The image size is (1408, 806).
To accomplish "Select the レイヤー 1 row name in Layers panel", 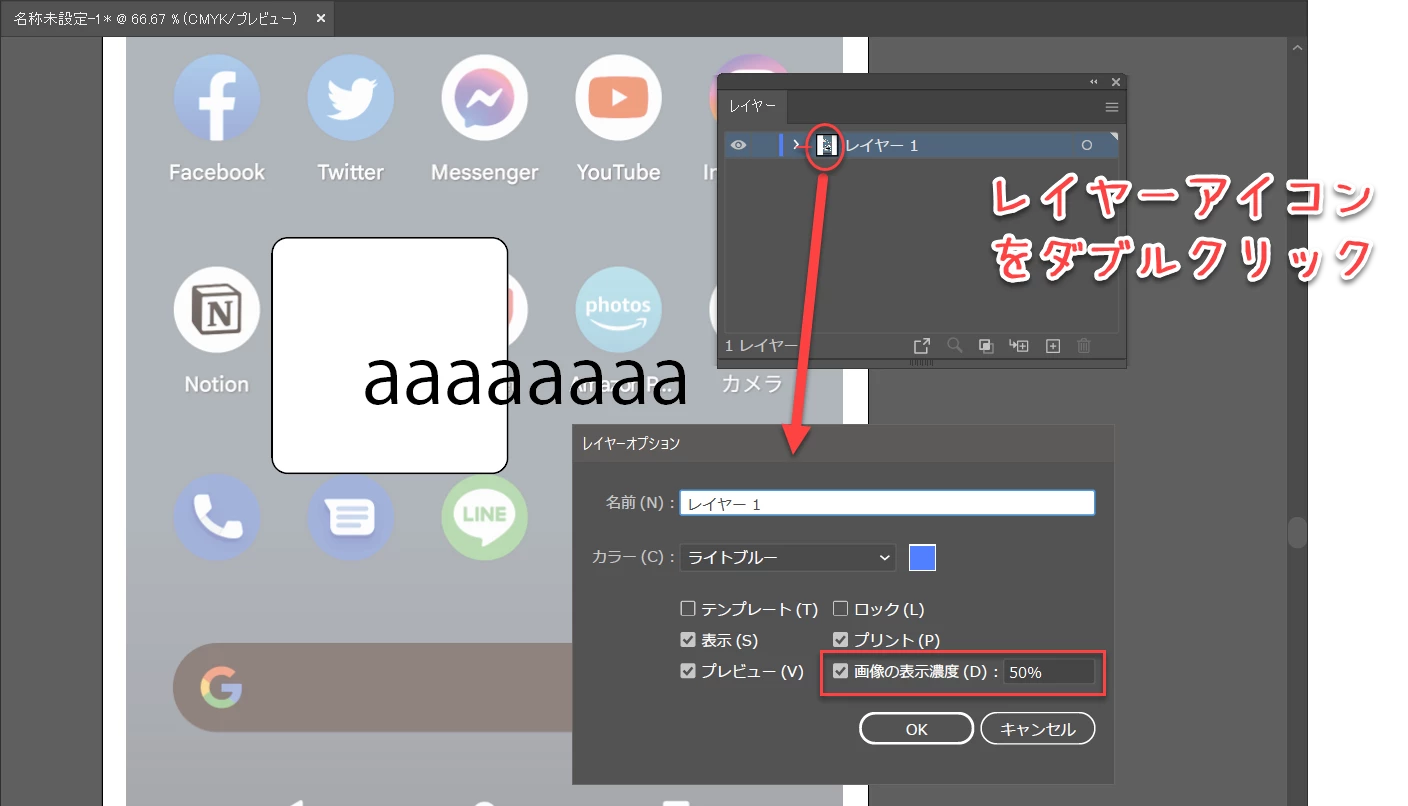I will pos(882,146).
